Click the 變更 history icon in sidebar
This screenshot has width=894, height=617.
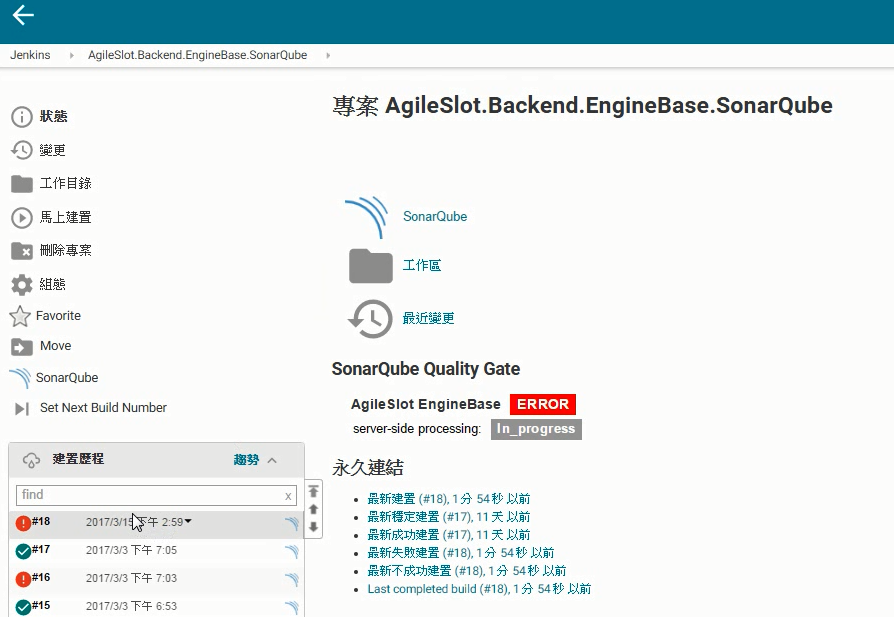(x=22, y=151)
